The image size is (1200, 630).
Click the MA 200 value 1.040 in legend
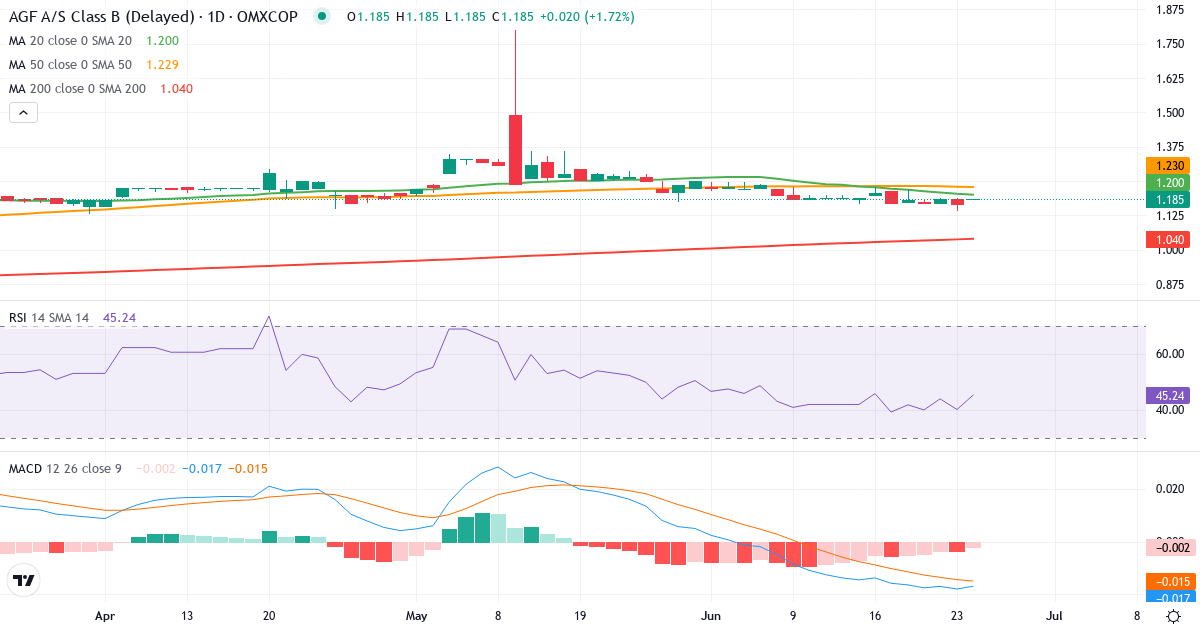[x=176, y=88]
